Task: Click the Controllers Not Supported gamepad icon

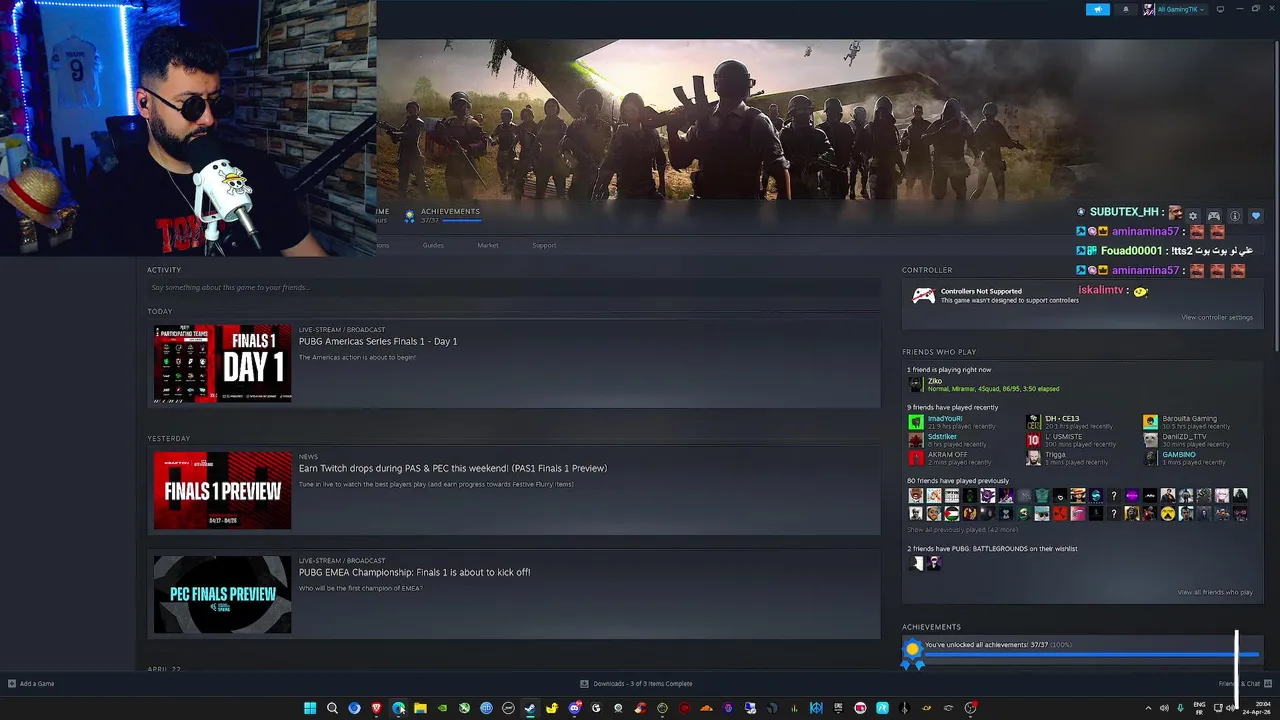Action: tap(923, 296)
